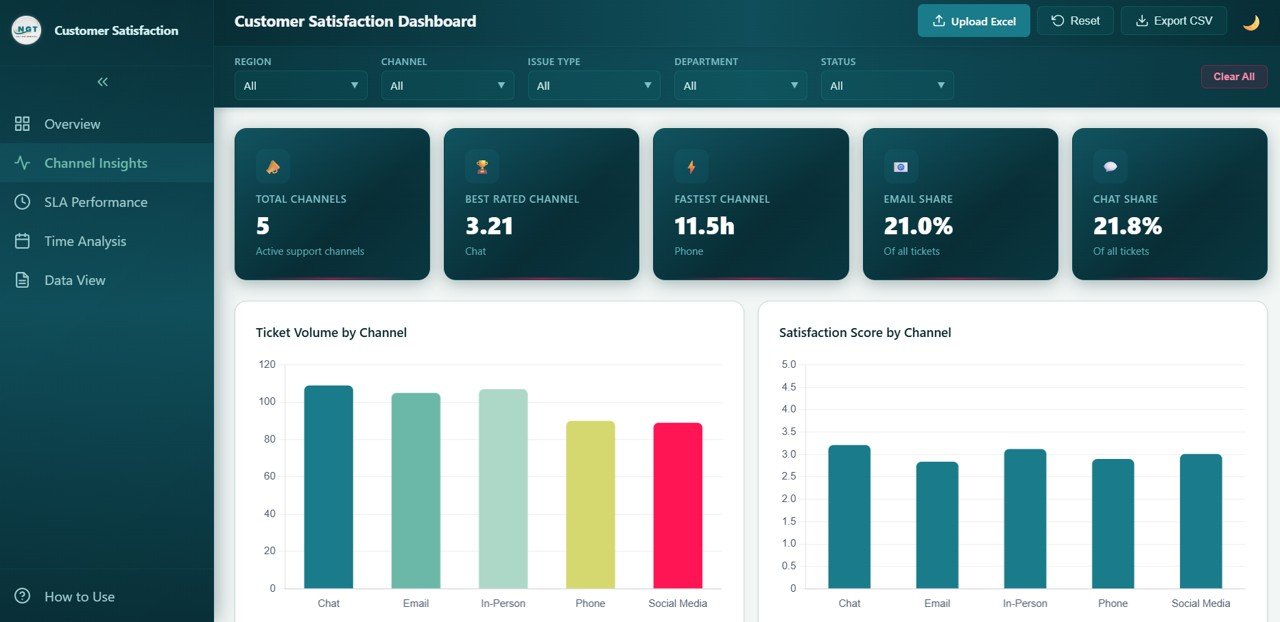
Task: Switch to the SLA Performance section
Action: [95, 201]
